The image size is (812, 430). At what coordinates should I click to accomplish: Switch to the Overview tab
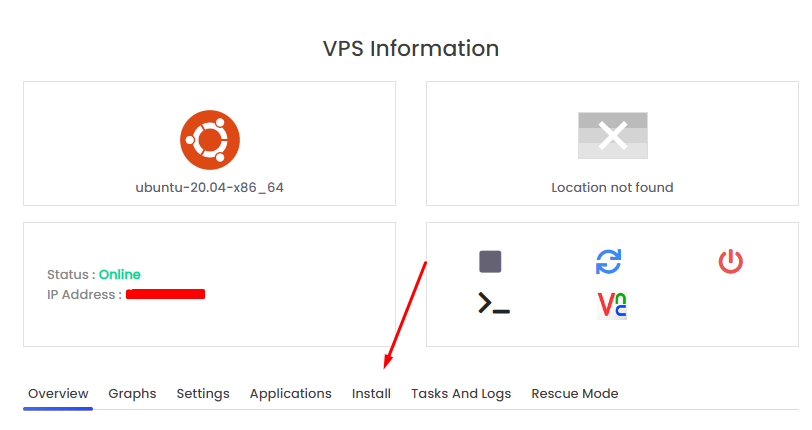pyautogui.click(x=58, y=394)
